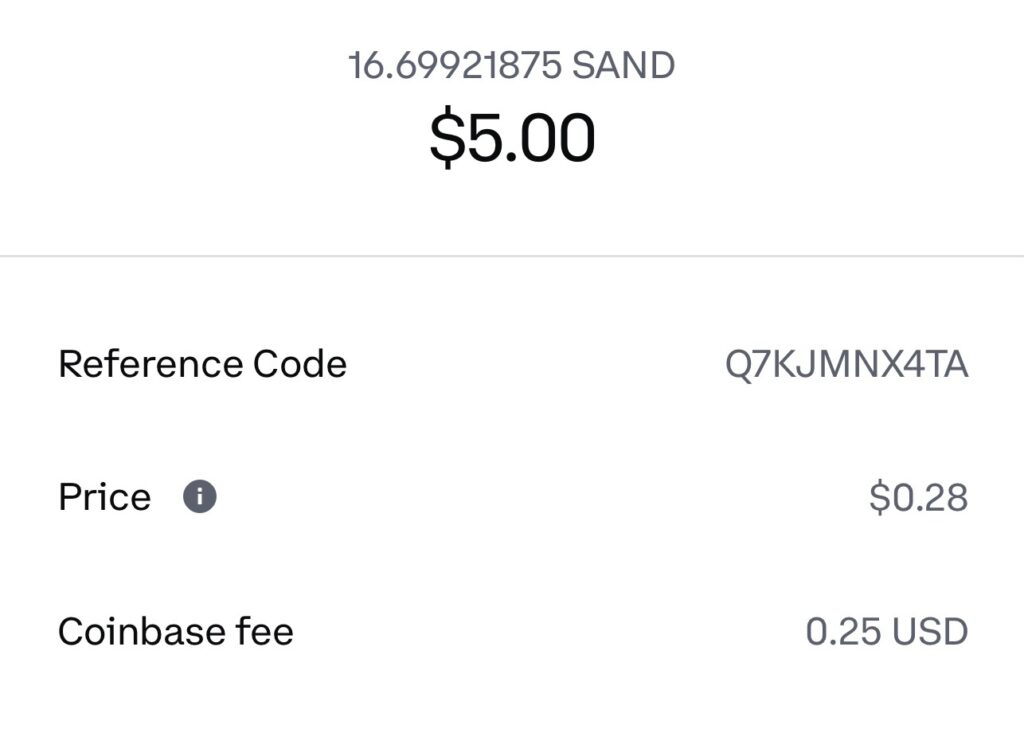Click the Reference Code label

[202, 364]
